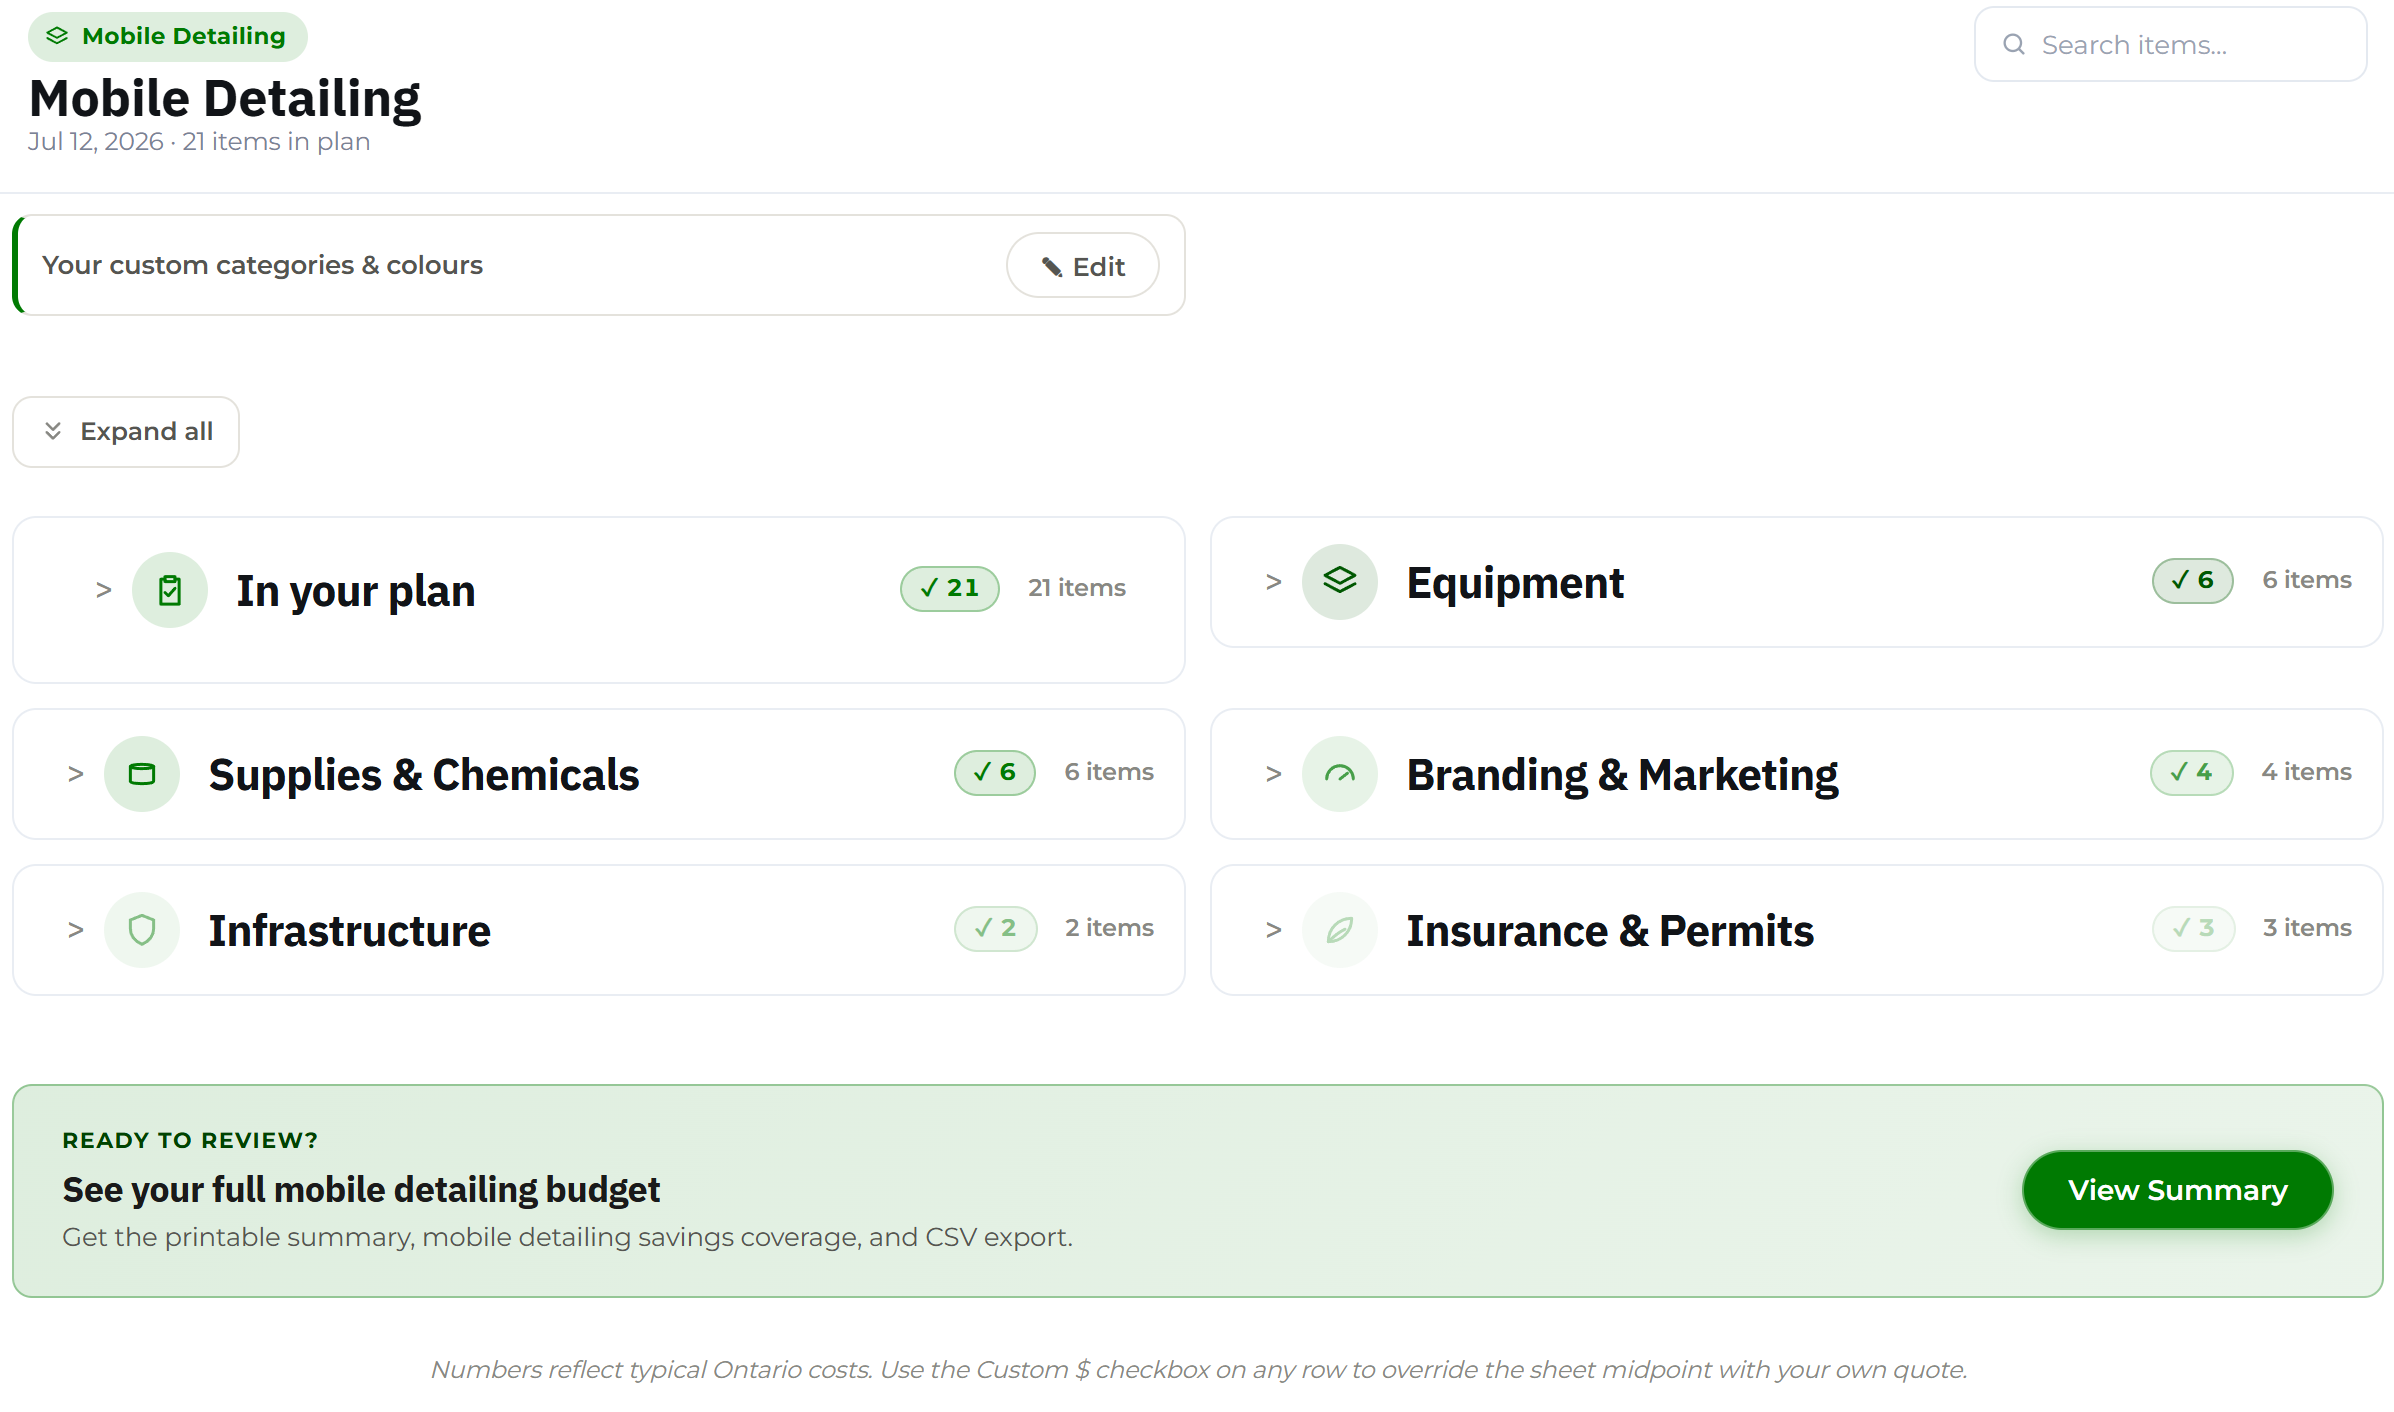The image size is (2394, 1412).
Task: Click the clipboard icon for In your plan
Action: (170, 590)
